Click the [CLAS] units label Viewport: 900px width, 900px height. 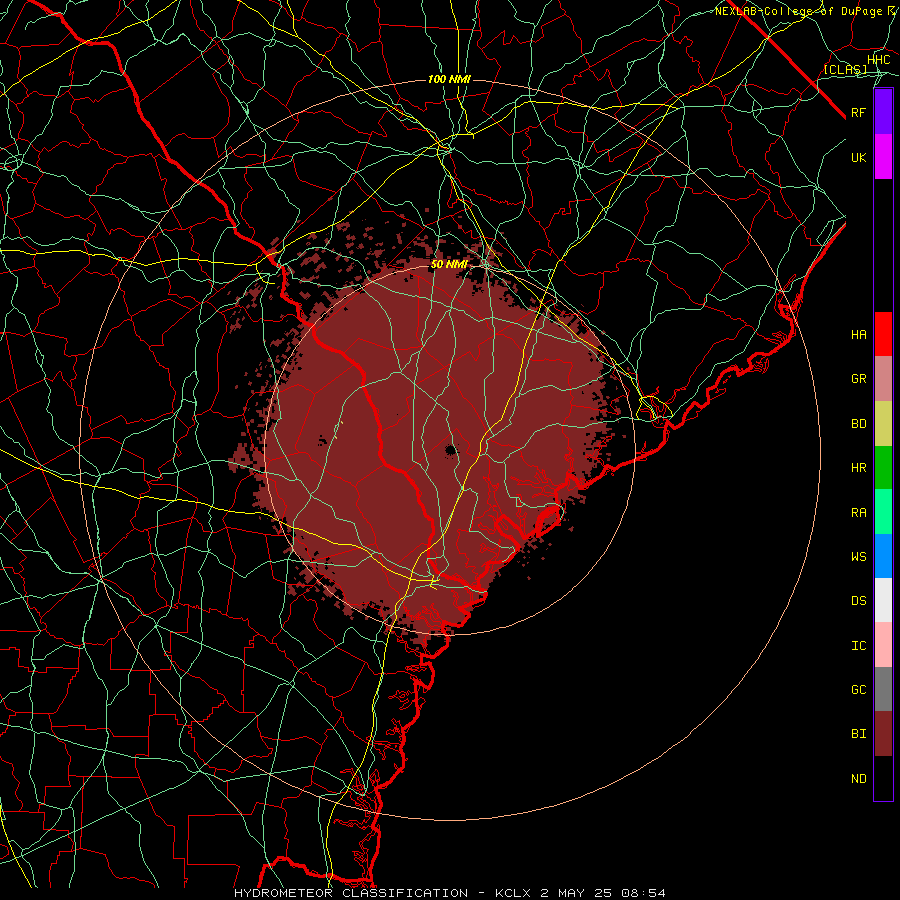pos(845,69)
